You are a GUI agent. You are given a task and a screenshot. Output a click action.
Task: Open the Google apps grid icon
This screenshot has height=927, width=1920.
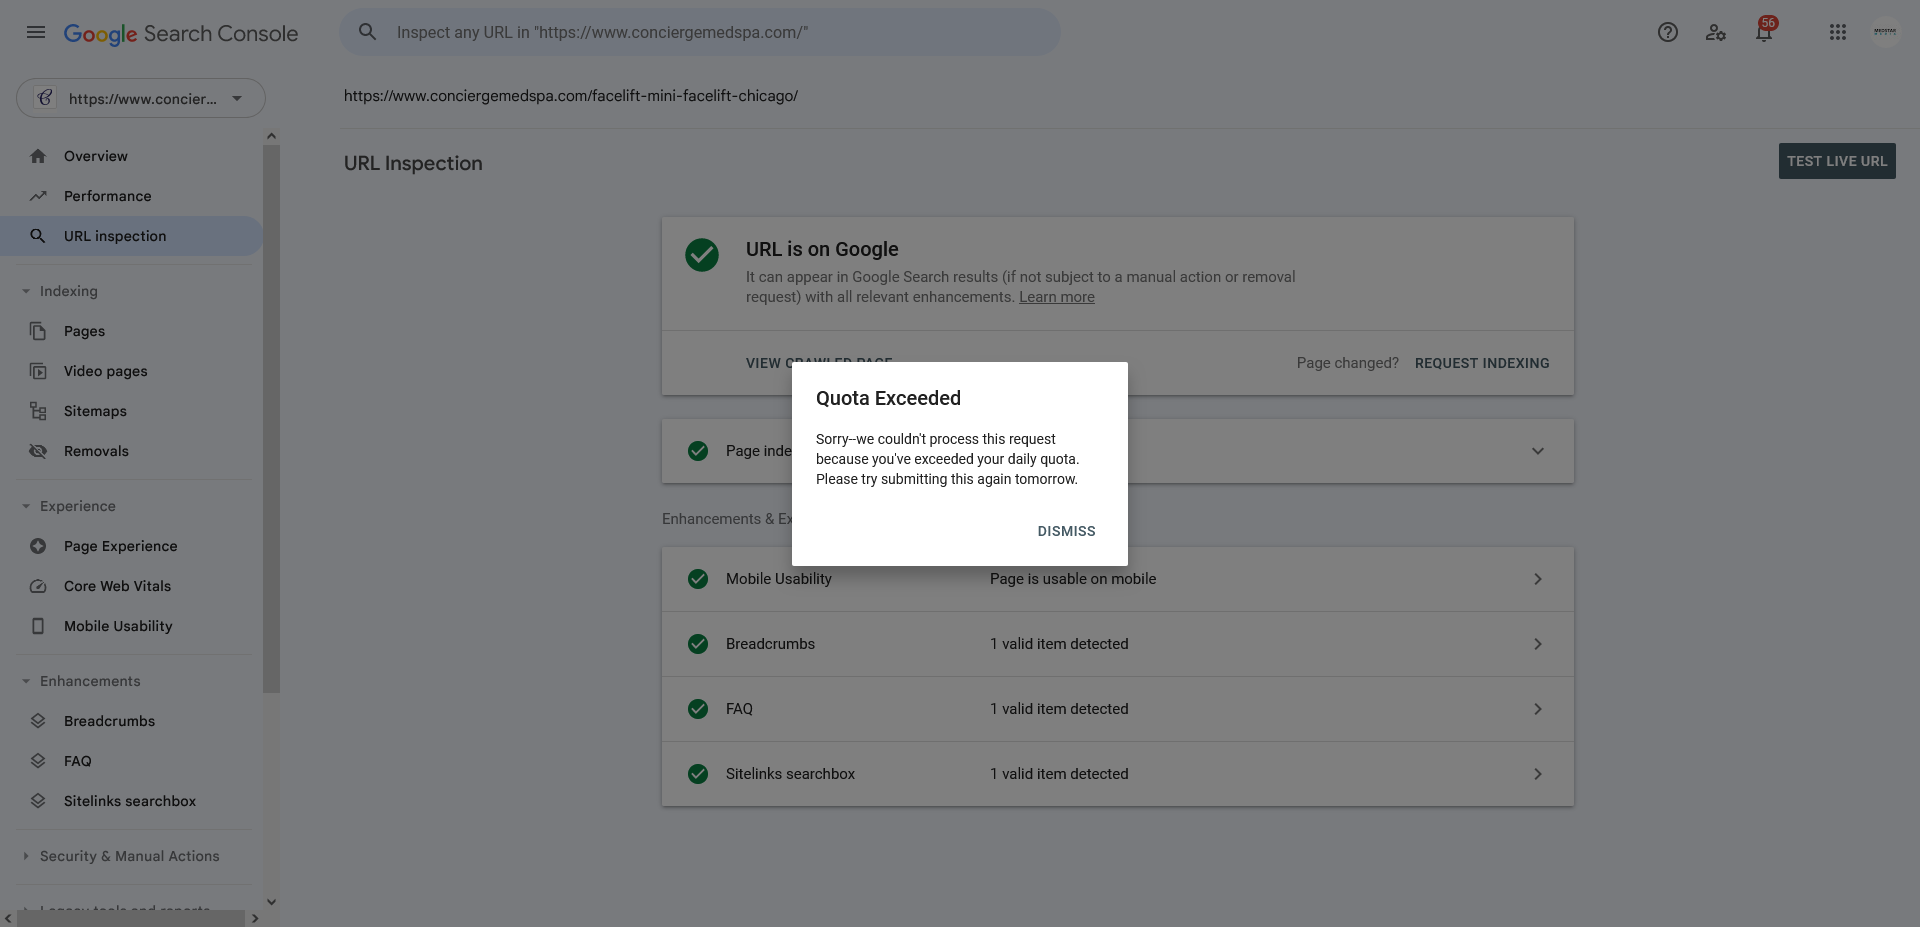(1838, 32)
